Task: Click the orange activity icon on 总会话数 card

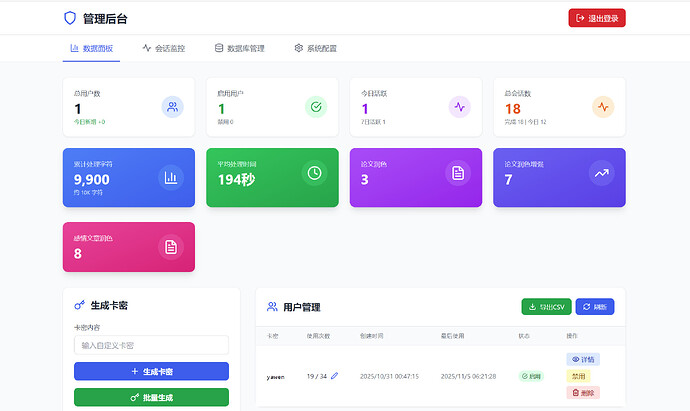Action: 603,107
